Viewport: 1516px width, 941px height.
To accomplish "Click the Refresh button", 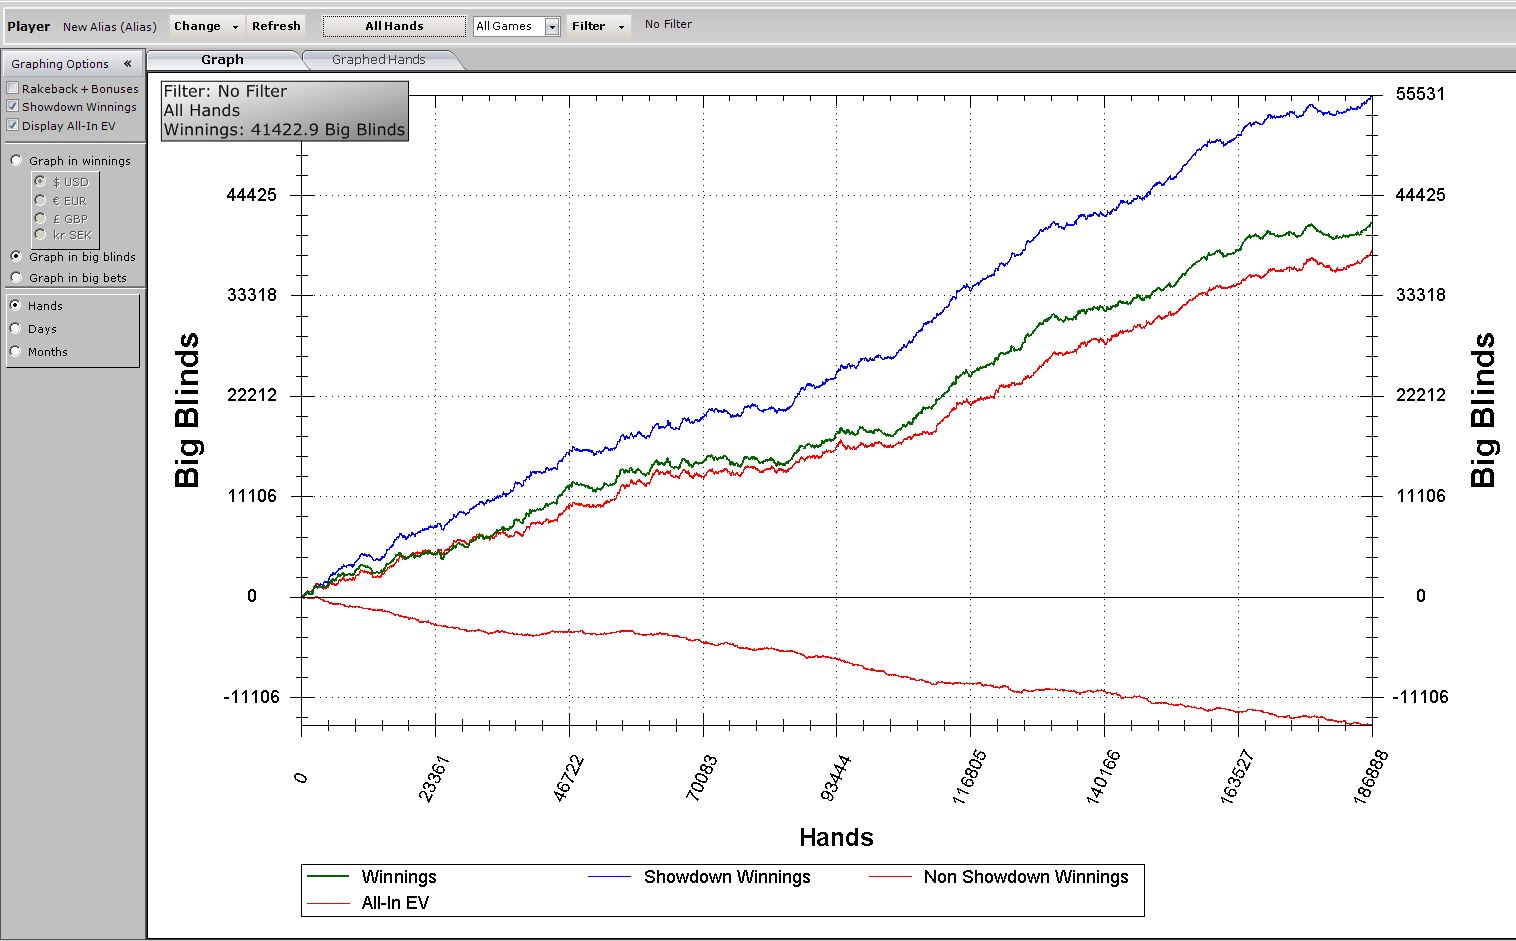I will click(x=276, y=26).
